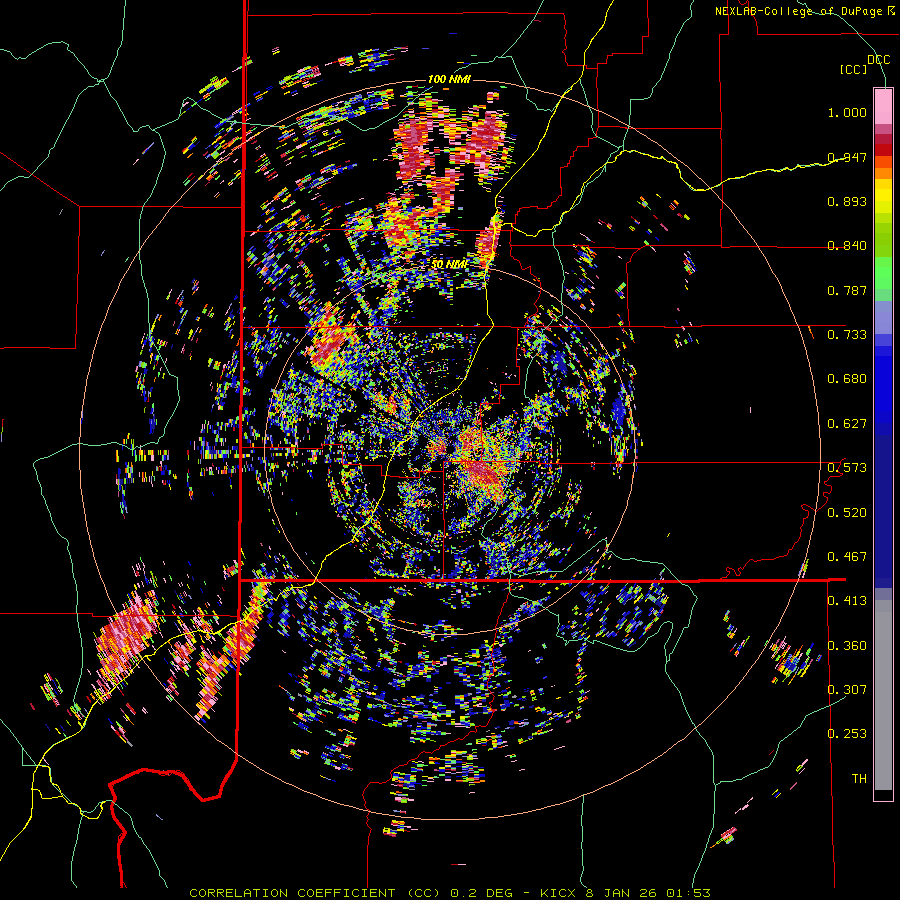Click the 0.413 scale value
The height and width of the screenshot is (900, 900).
click(x=847, y=601)
